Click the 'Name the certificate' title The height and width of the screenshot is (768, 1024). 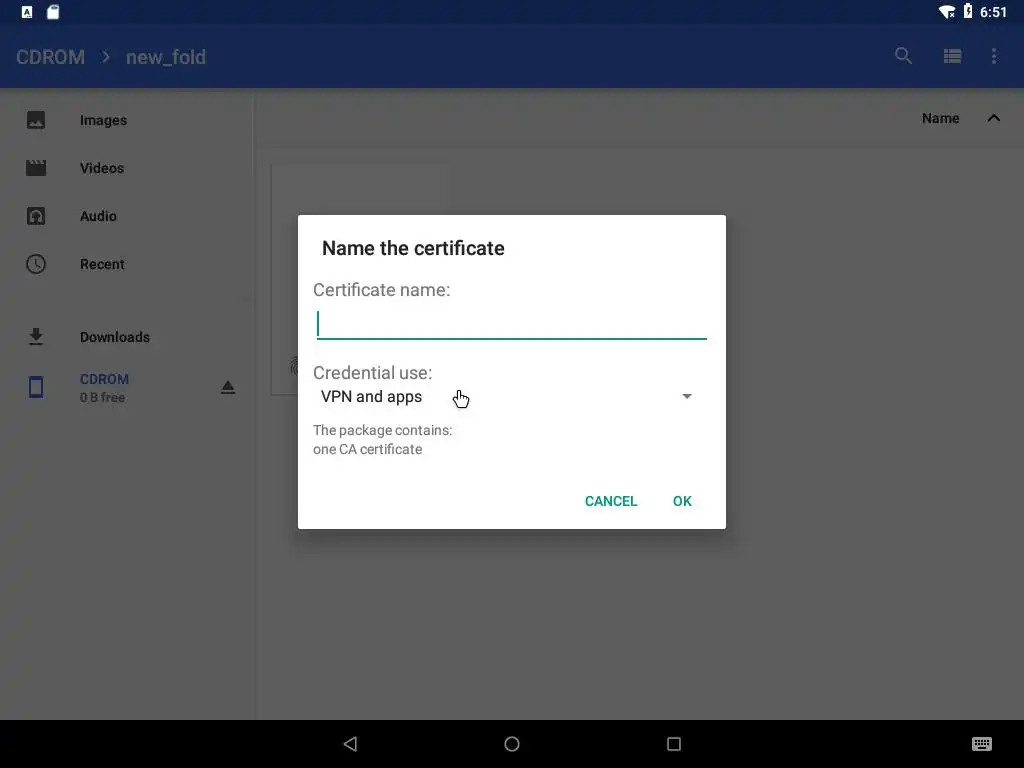click(413, 248)
